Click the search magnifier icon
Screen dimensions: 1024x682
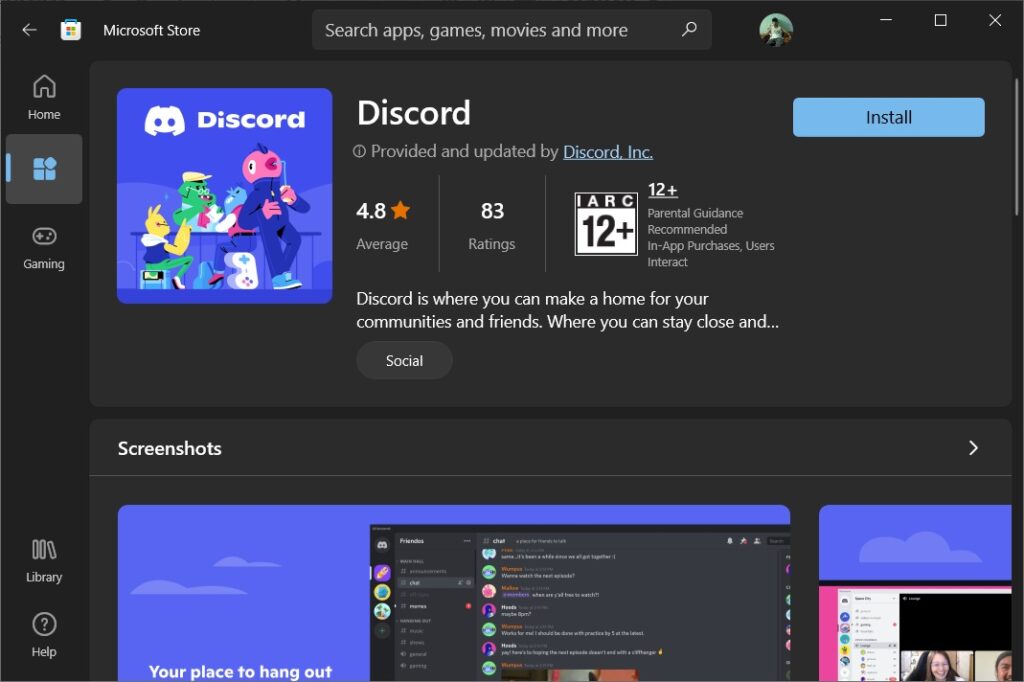pyautogui.click(x=688, y=30)
